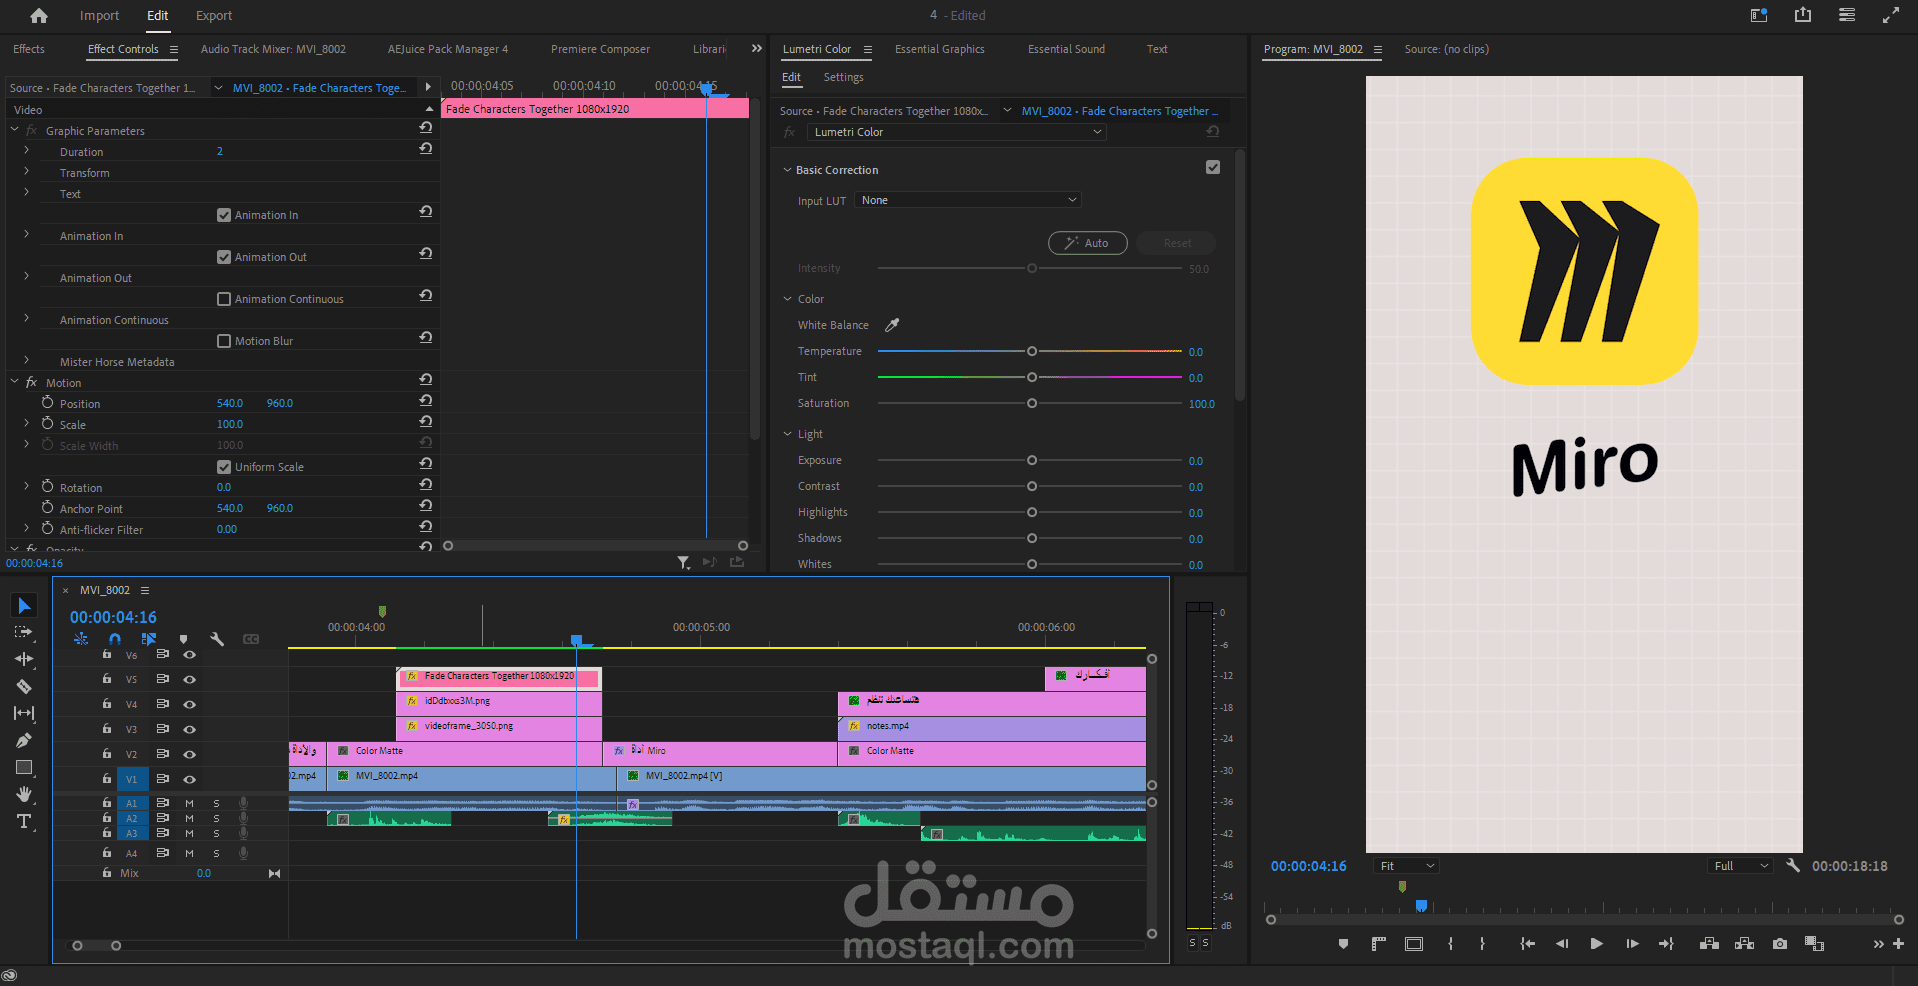Collapse the Light section in Lumetri
This screenshot has width=1918, height=986.
(787, 434)
